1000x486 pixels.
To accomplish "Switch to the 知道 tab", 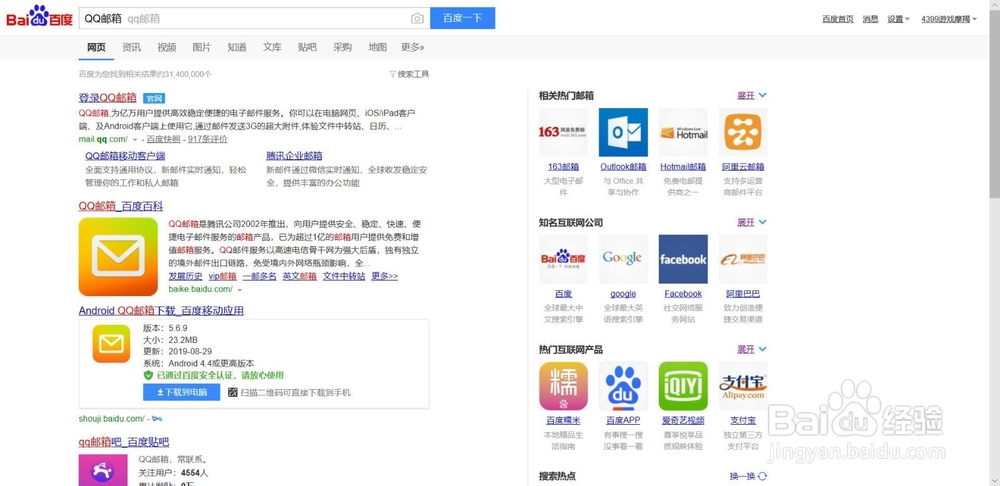I will [237, 47].
